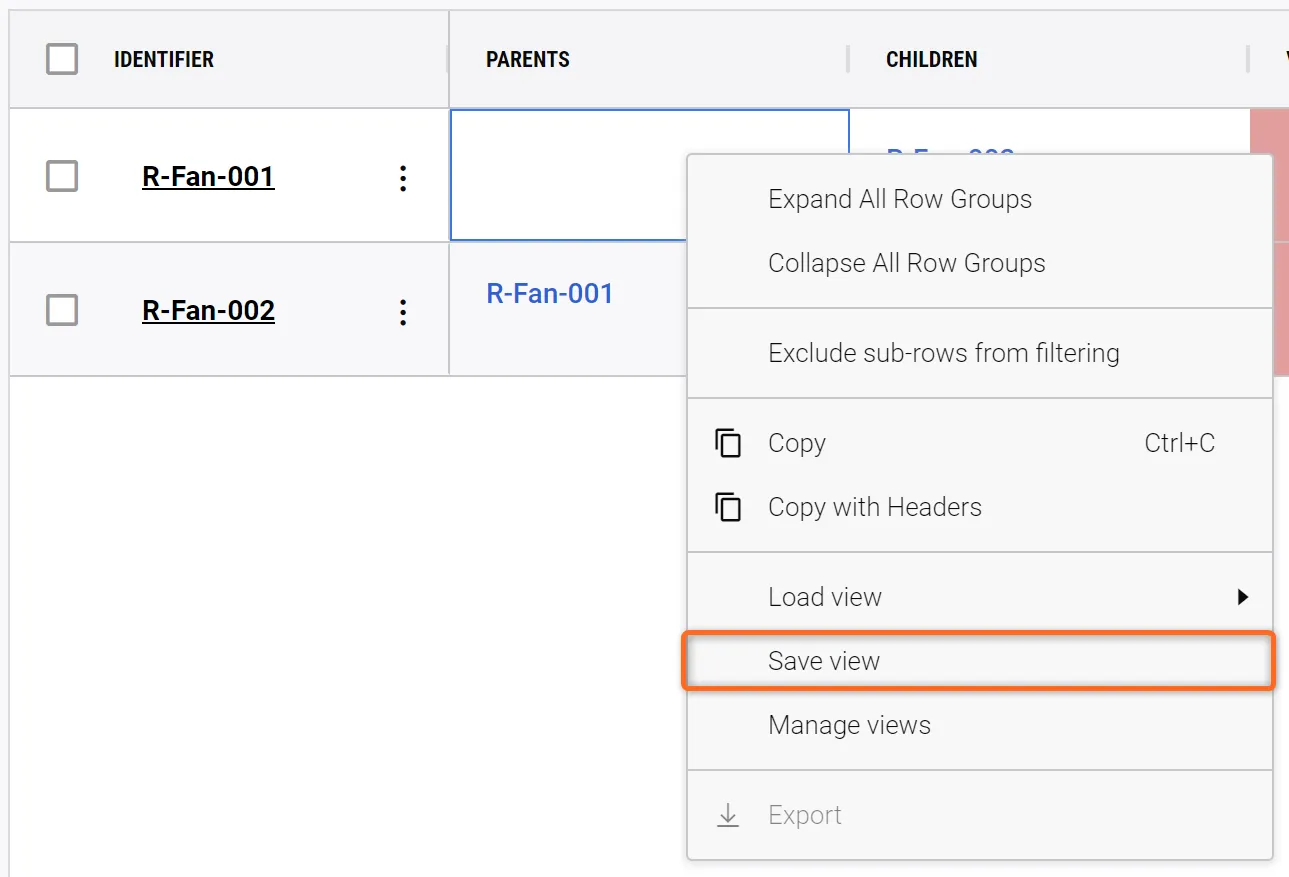Choose Expand All Row Groups
This screenshot has width=1289, height=877.
pos(899,199)
